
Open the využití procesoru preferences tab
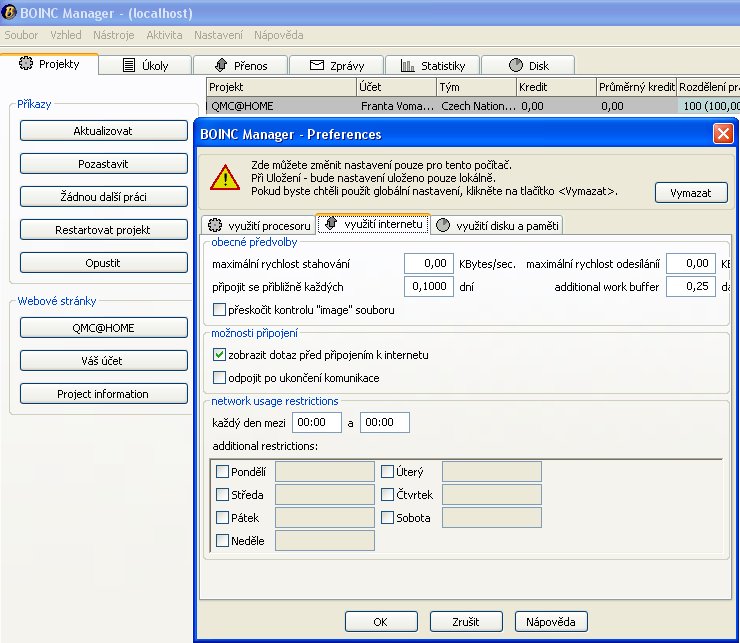pyautogui.click(x=259, y=226)
